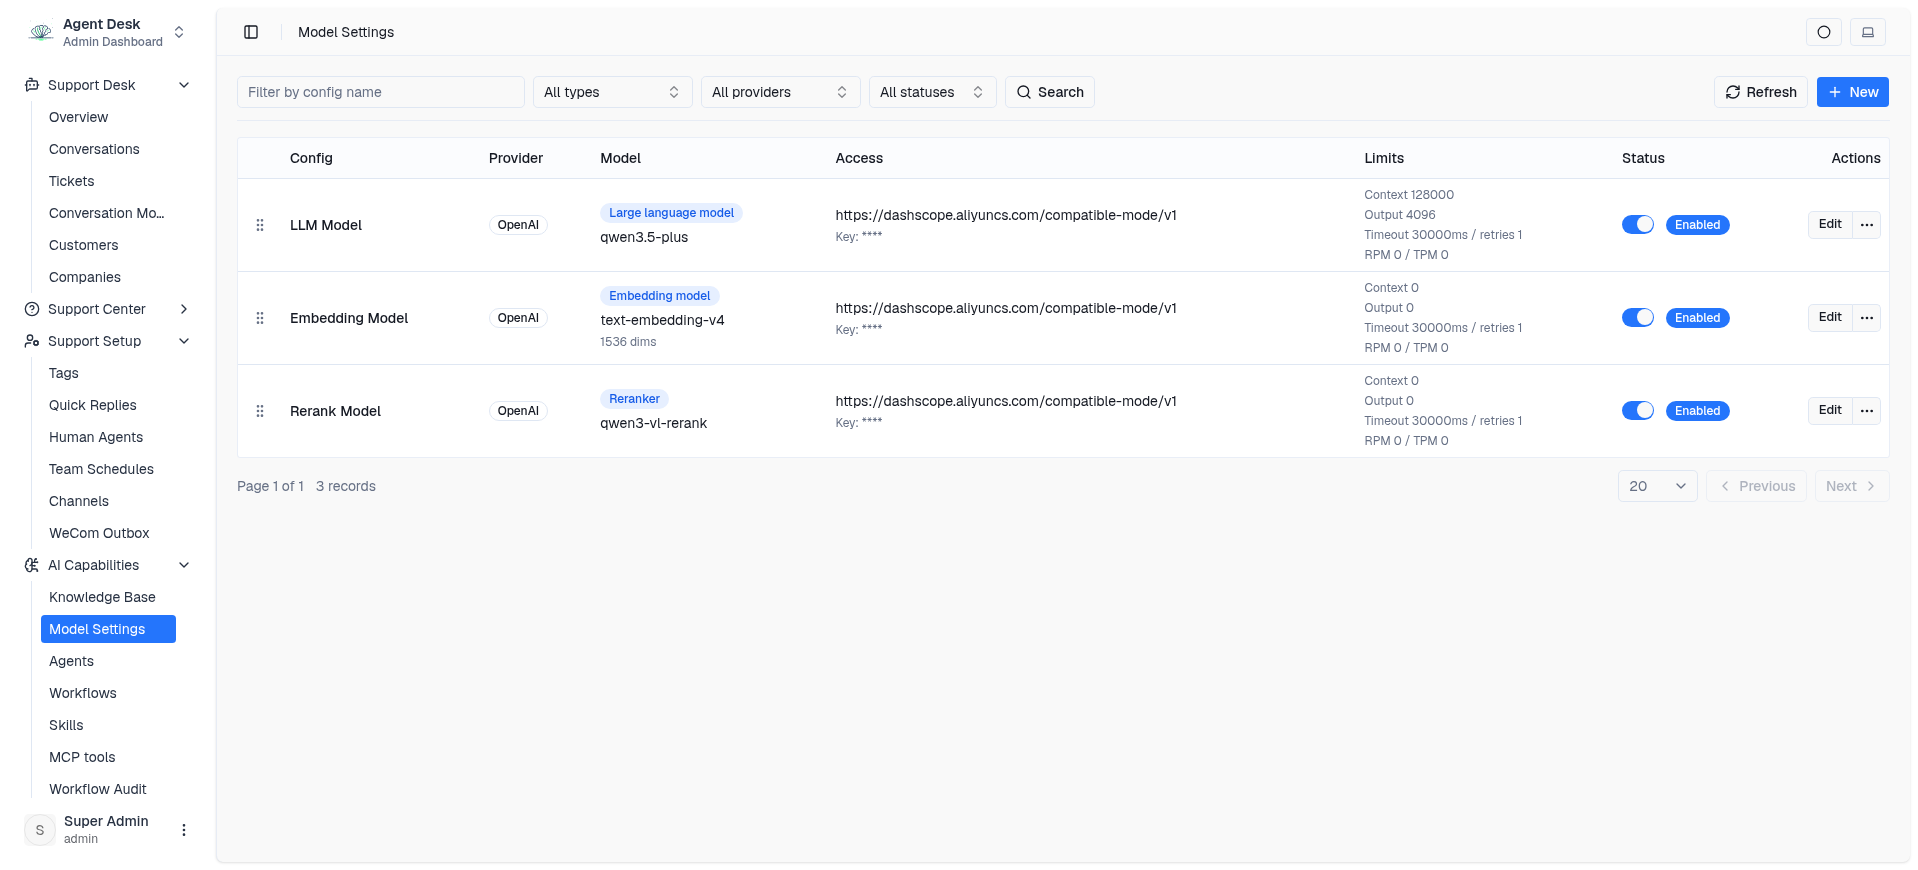Click the circle theme icon in header
This screenshot has height=870, width=1918.
coord(1824,32)
